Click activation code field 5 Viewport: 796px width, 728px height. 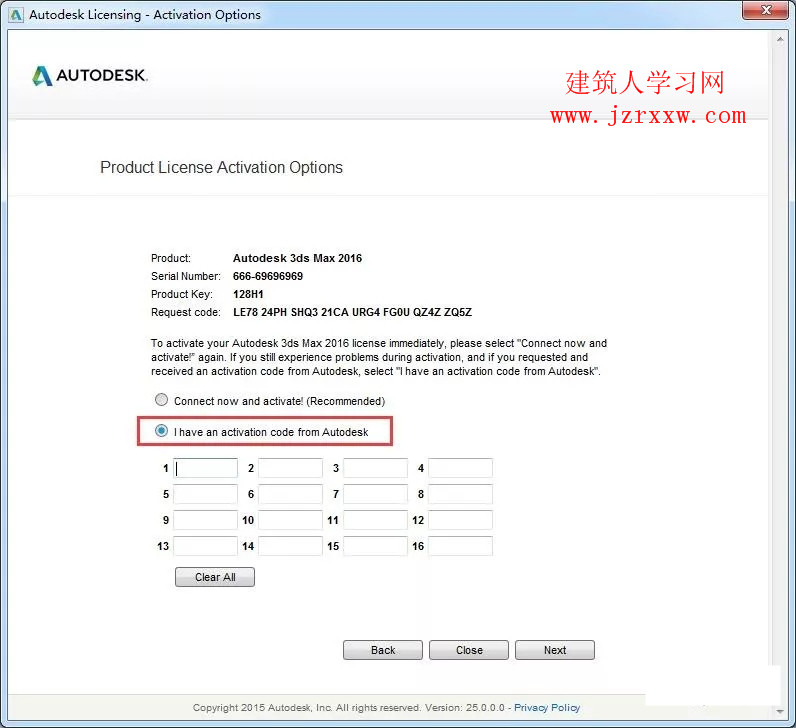(x=206, y=494)
